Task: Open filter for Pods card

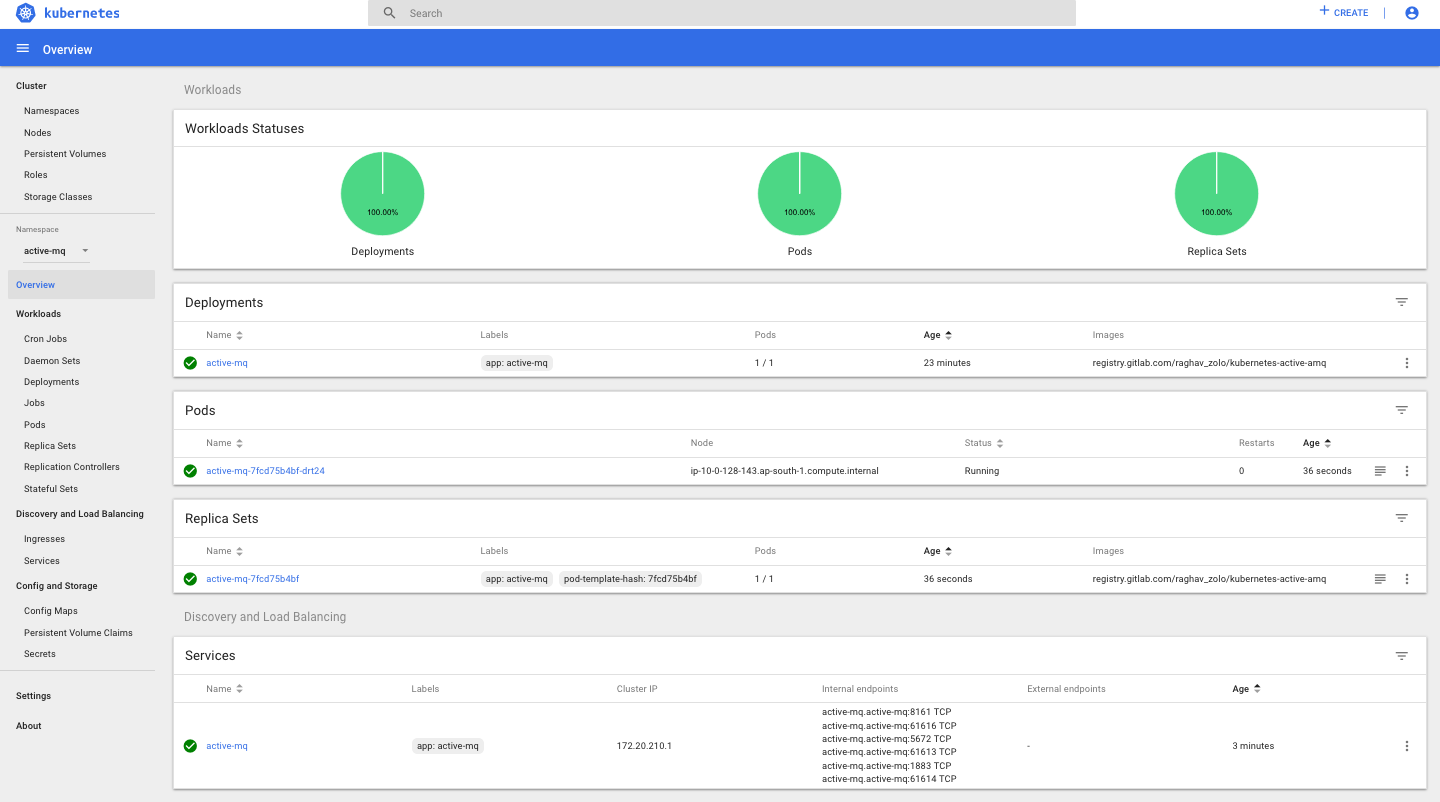Action: click(x=1402, y=410)
